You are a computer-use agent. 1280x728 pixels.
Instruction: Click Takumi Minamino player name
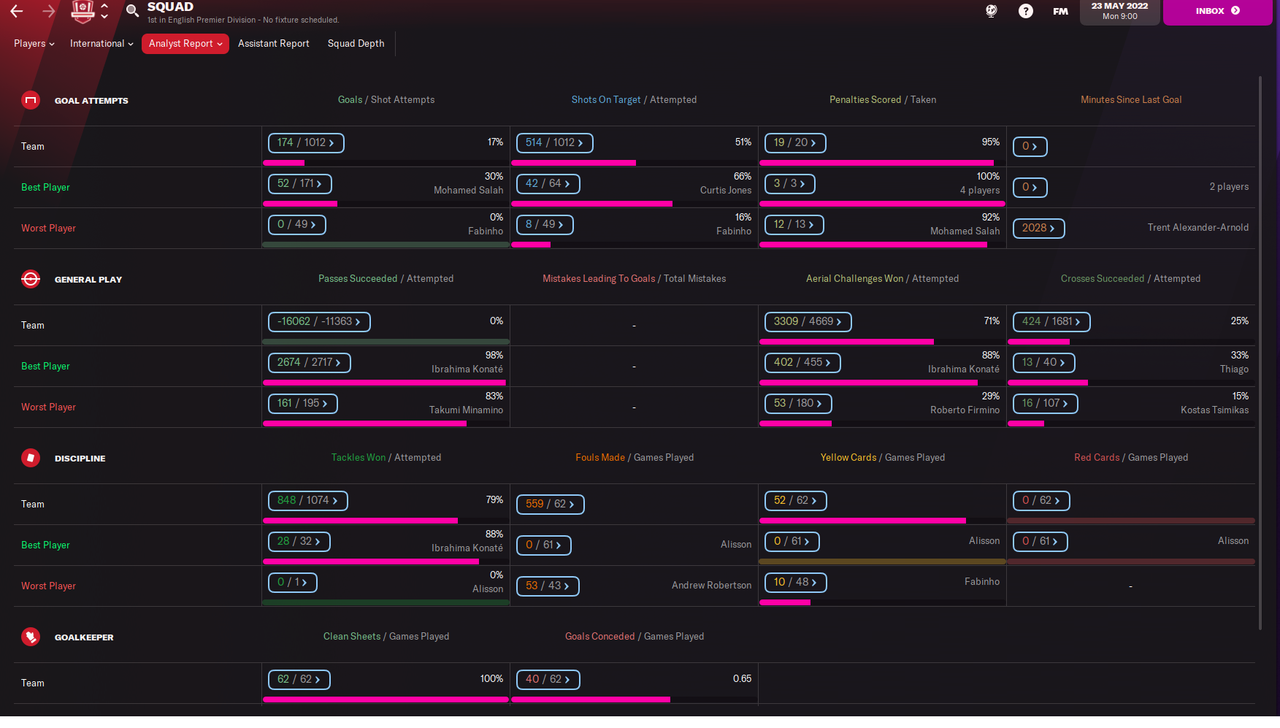pos(465,410)
